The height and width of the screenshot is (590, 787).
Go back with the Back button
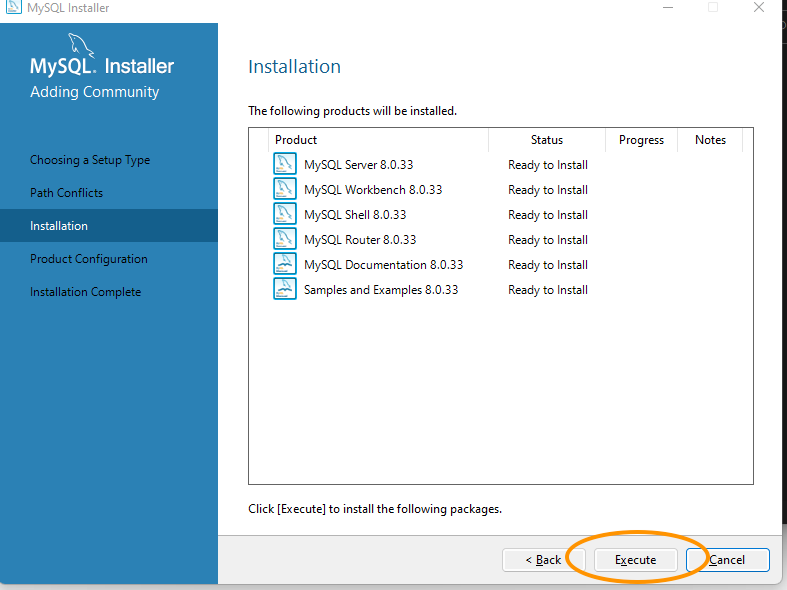(544, 559)
